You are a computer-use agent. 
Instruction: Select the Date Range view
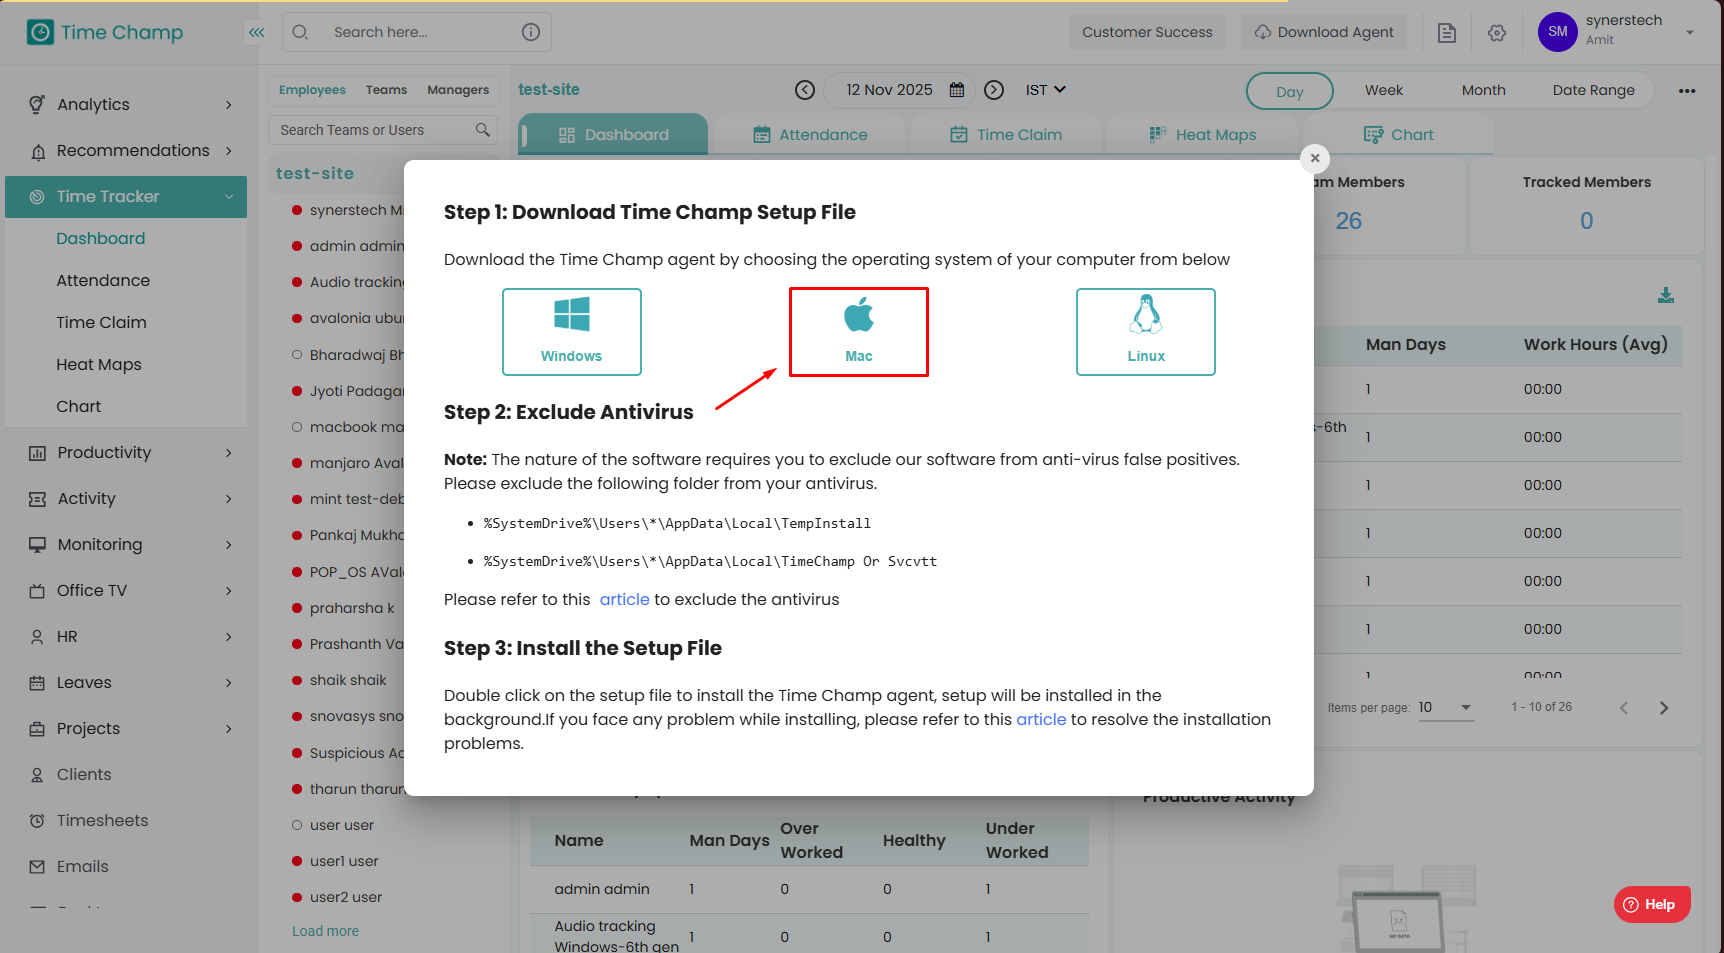1594,90
